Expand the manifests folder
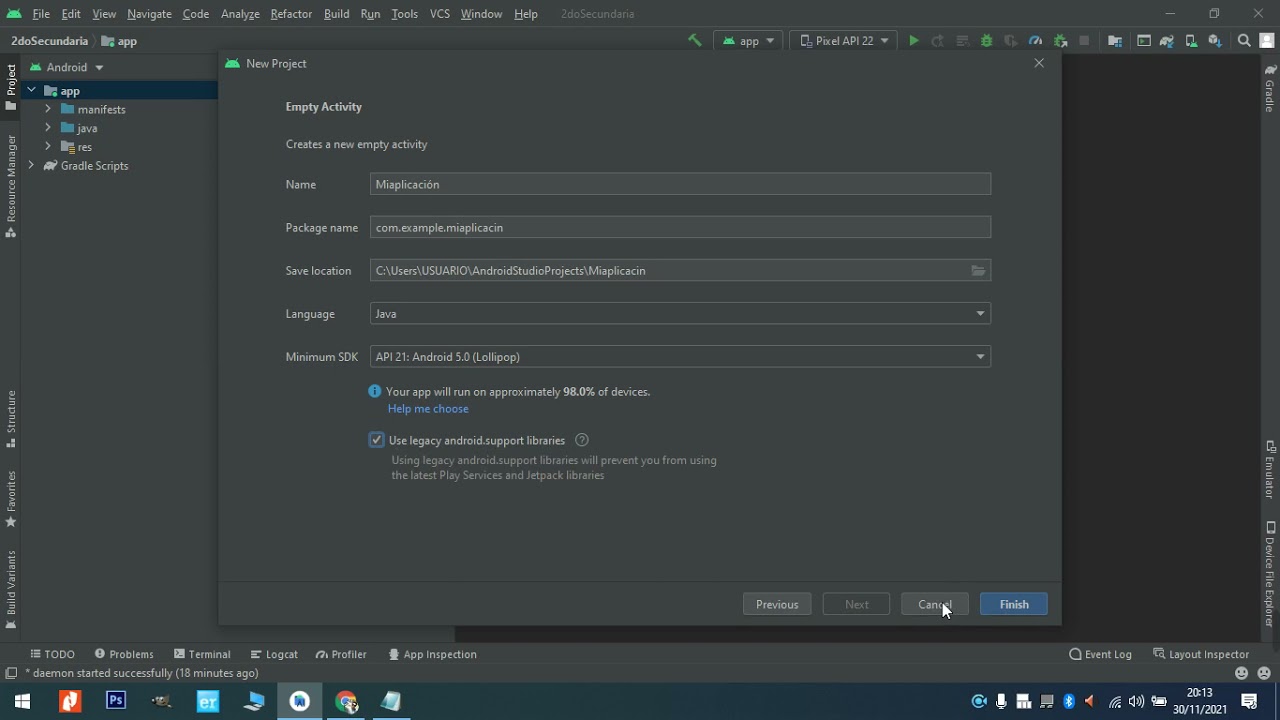This screenshot has width=1280, height=720. 48,109
